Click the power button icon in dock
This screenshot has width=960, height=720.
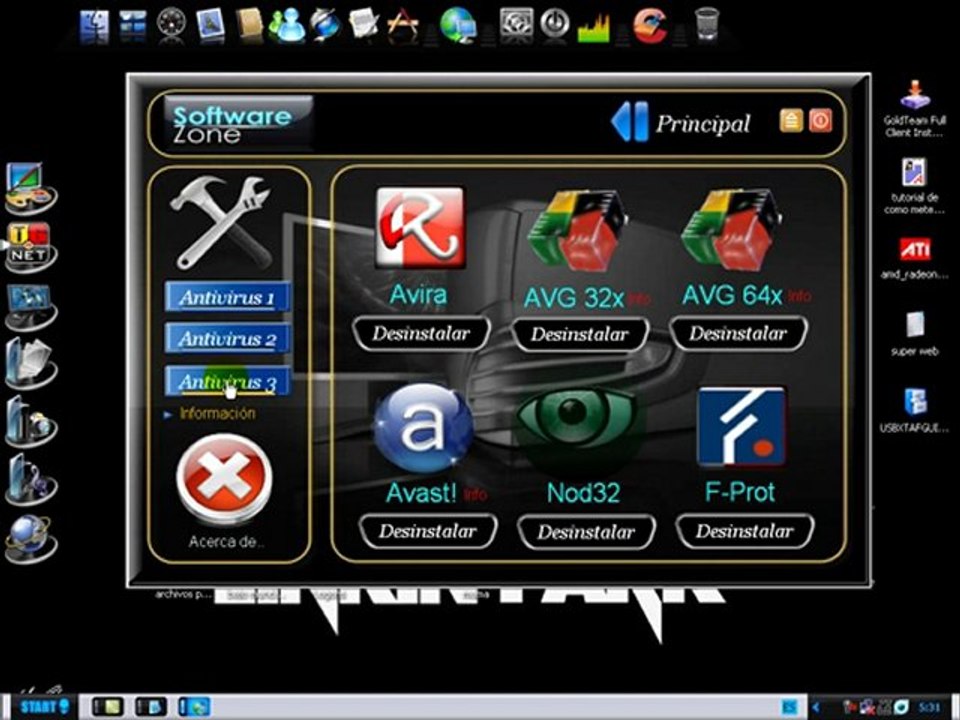555,24
